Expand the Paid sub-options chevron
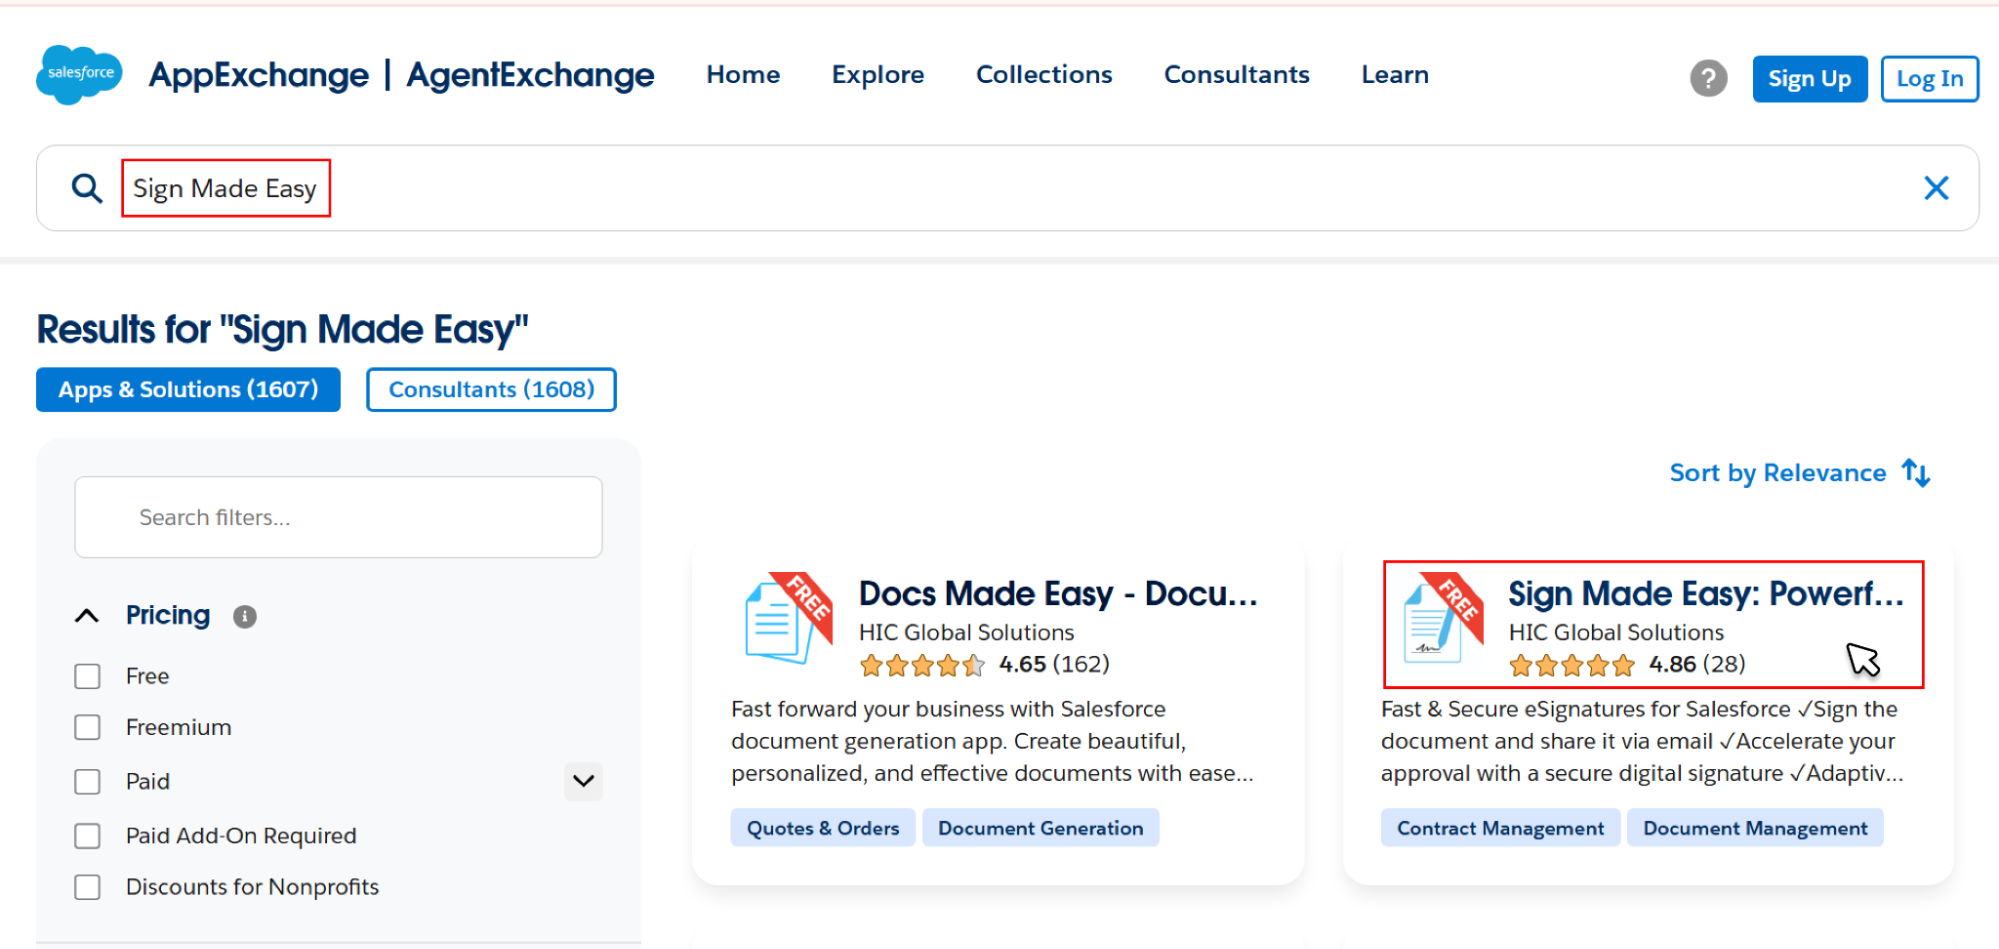1999x949 pixels. (584, 781)
